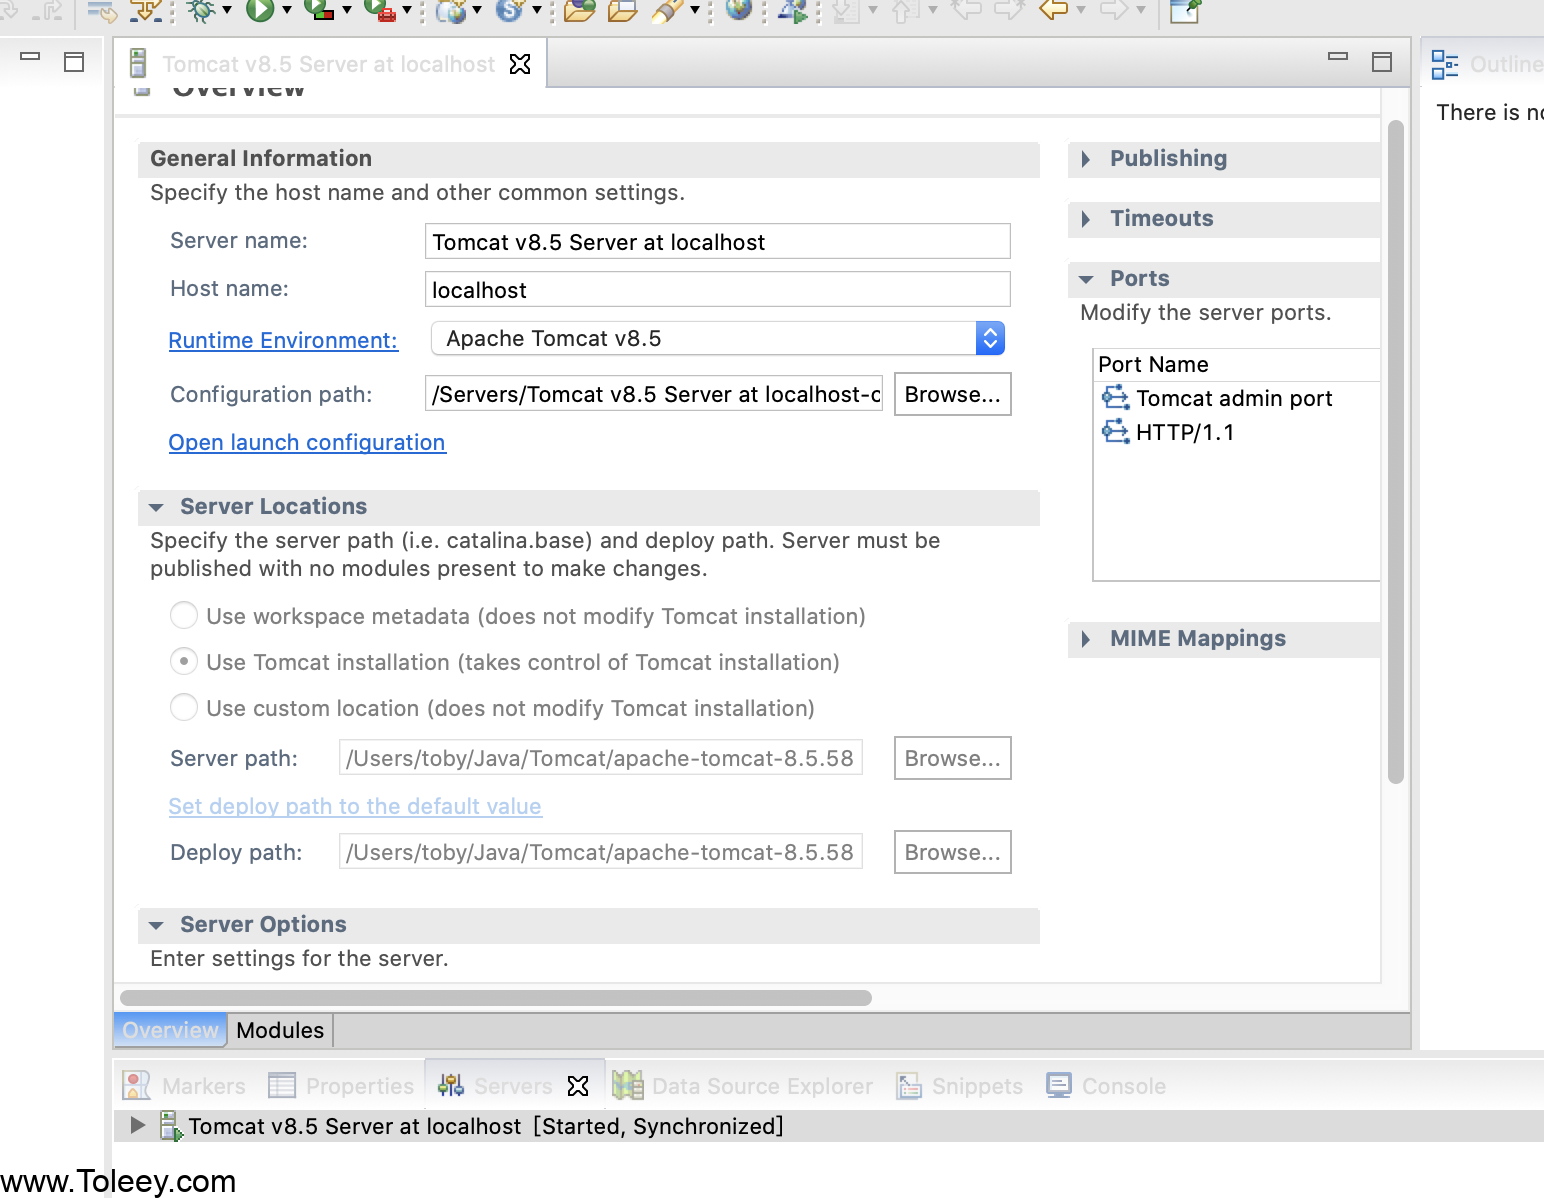
Task: Open the Markers tab
Action: (184, 1085)
